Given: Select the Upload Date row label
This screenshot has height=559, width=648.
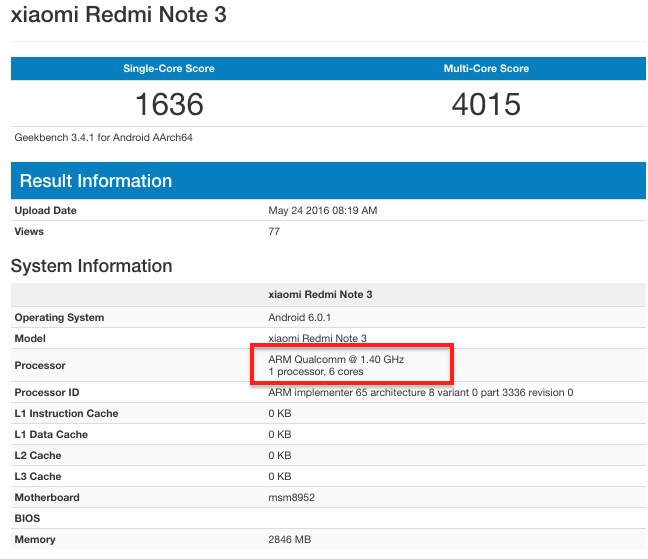Looking at the screenshot, I should tap(45, 211).
